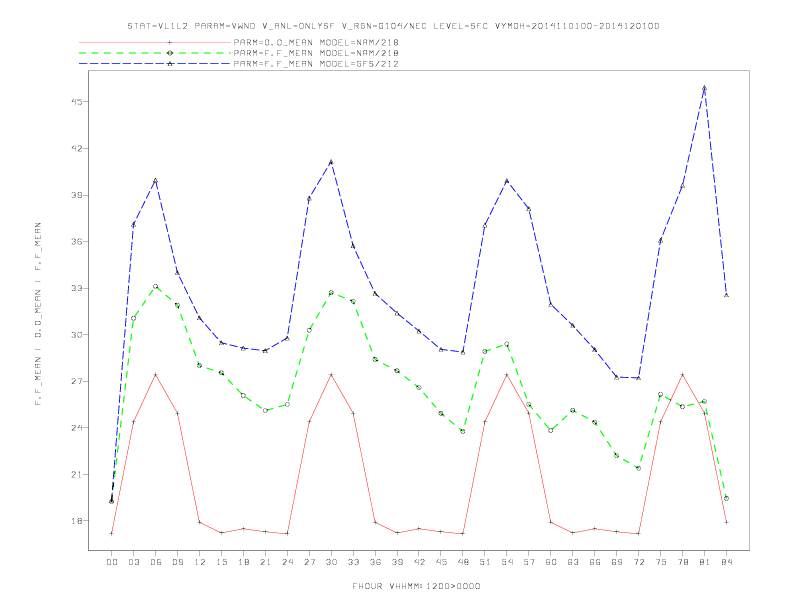
Task: Click the green NAM circle marker at hour 84
Action: (x=726, y=498)
